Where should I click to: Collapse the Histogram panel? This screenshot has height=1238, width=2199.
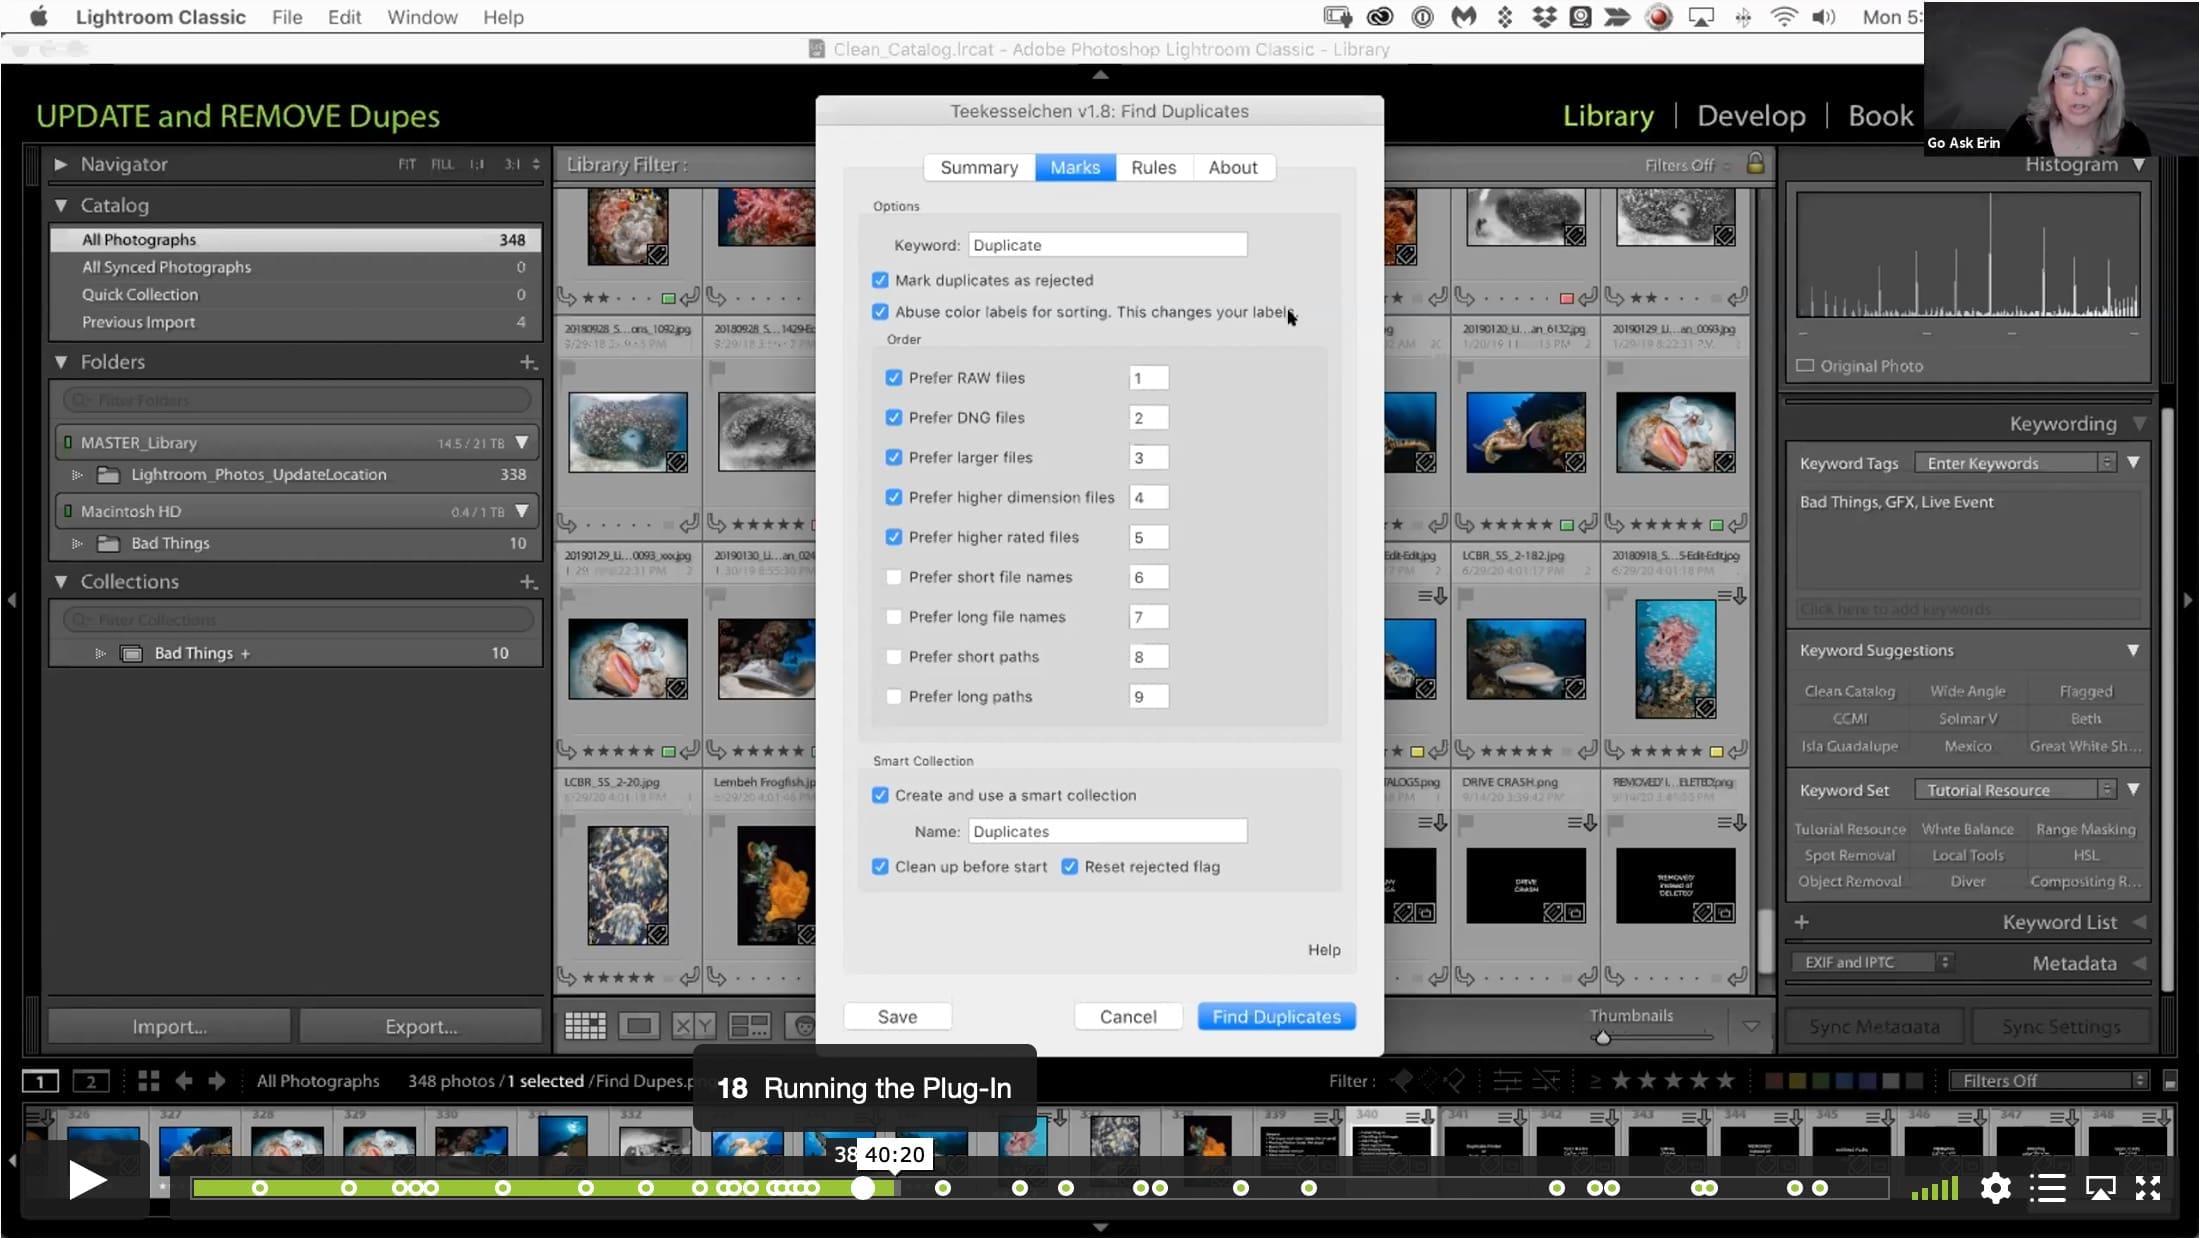coord(2139,164)
